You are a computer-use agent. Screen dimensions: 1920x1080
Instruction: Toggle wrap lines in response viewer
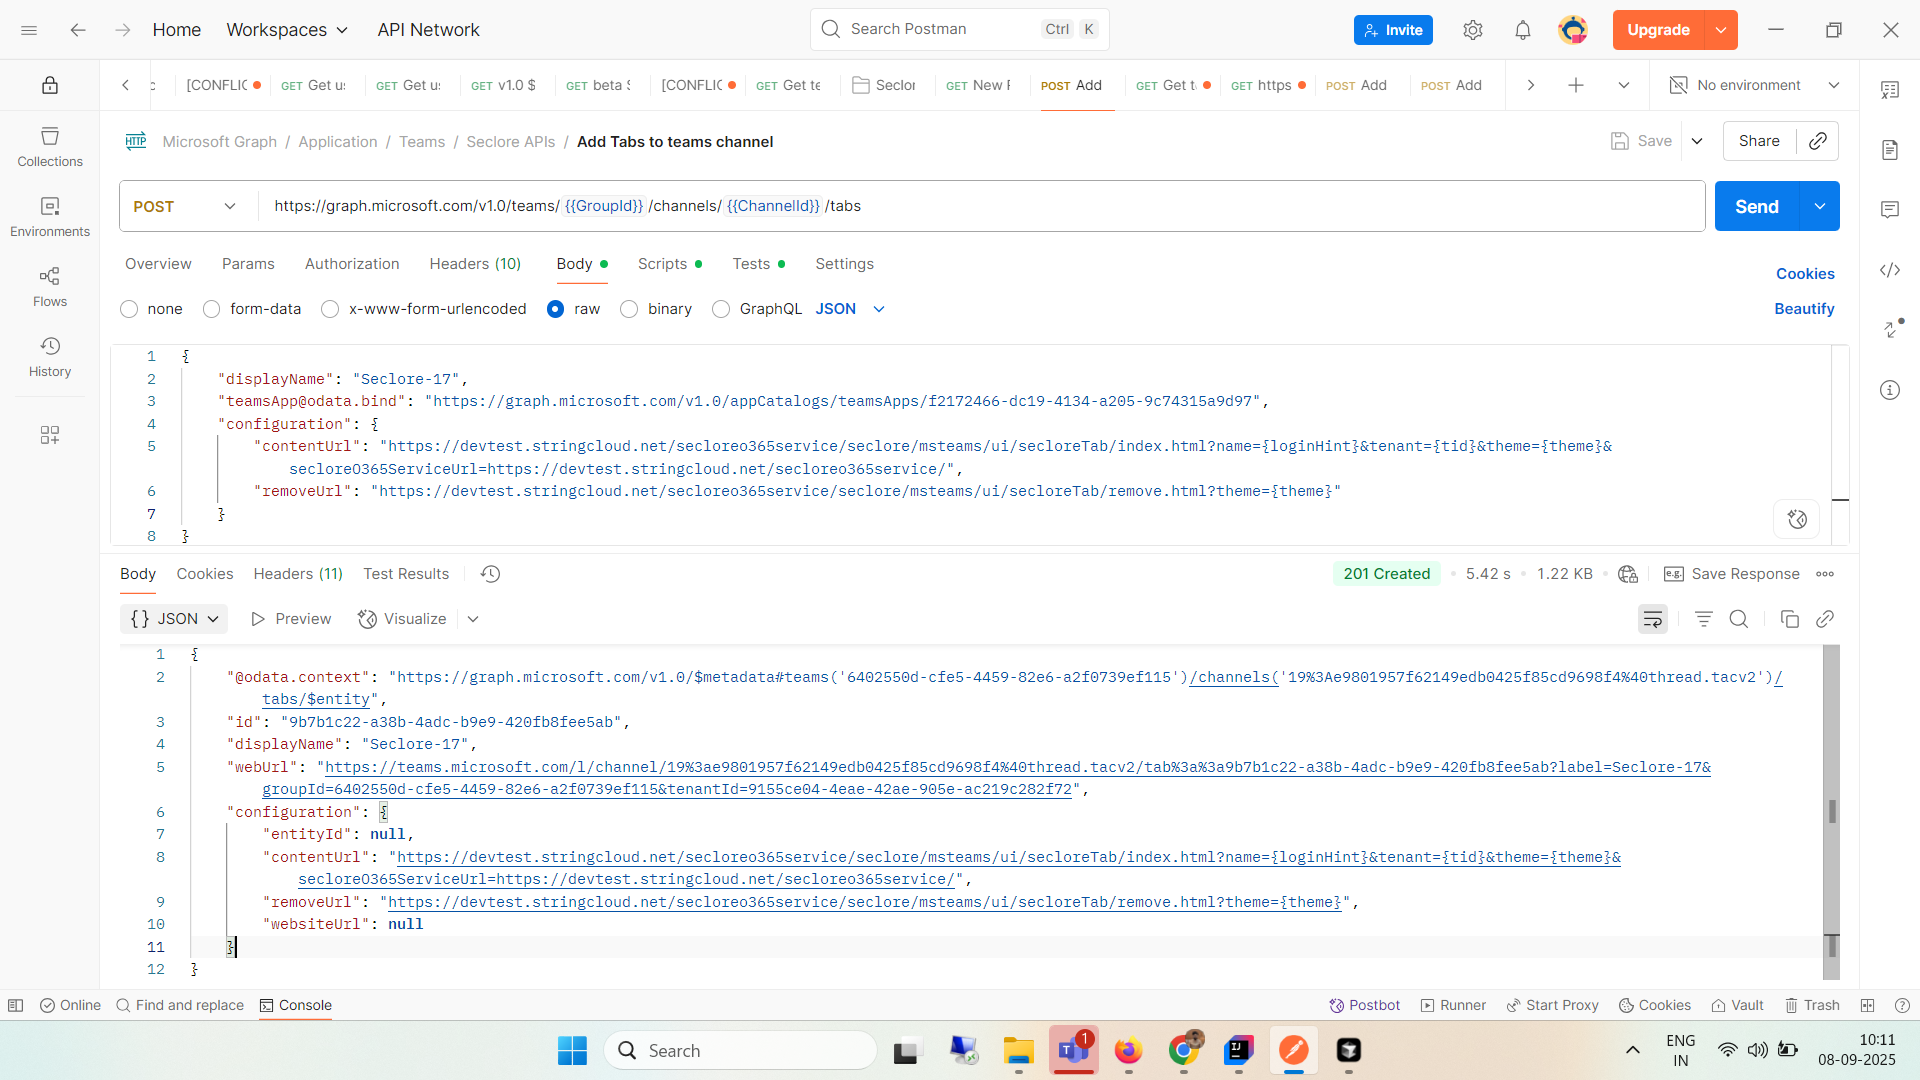point(1653,619)
